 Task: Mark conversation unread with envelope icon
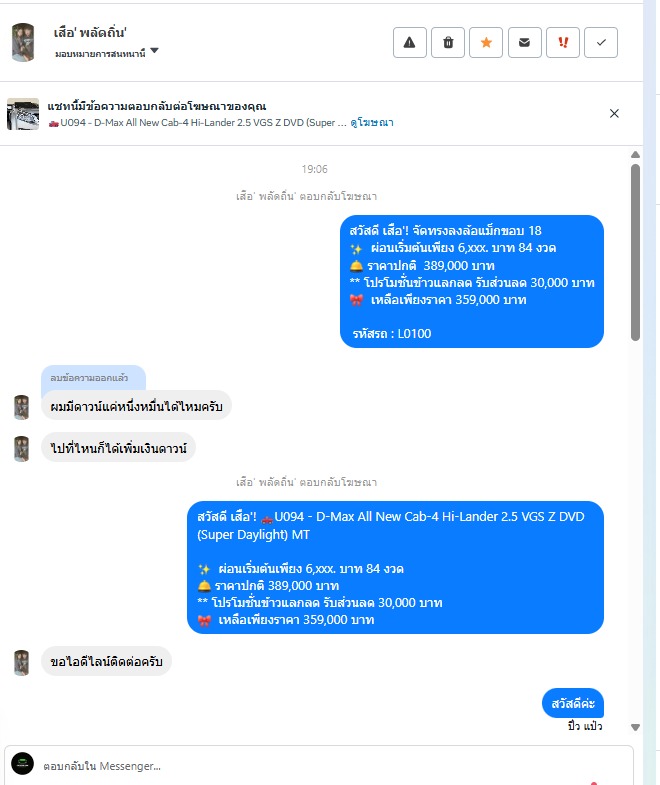pos(524,43)
